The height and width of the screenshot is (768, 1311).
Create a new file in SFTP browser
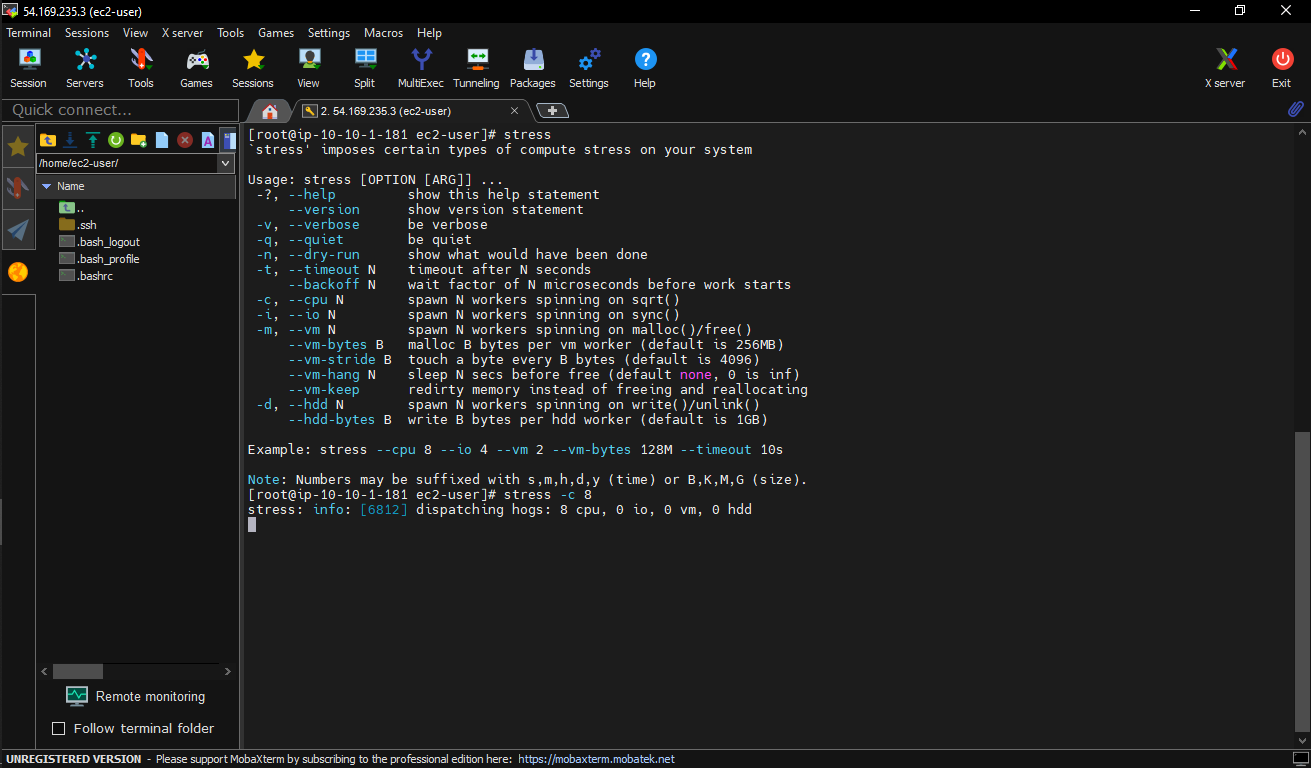tap(162, 140)
